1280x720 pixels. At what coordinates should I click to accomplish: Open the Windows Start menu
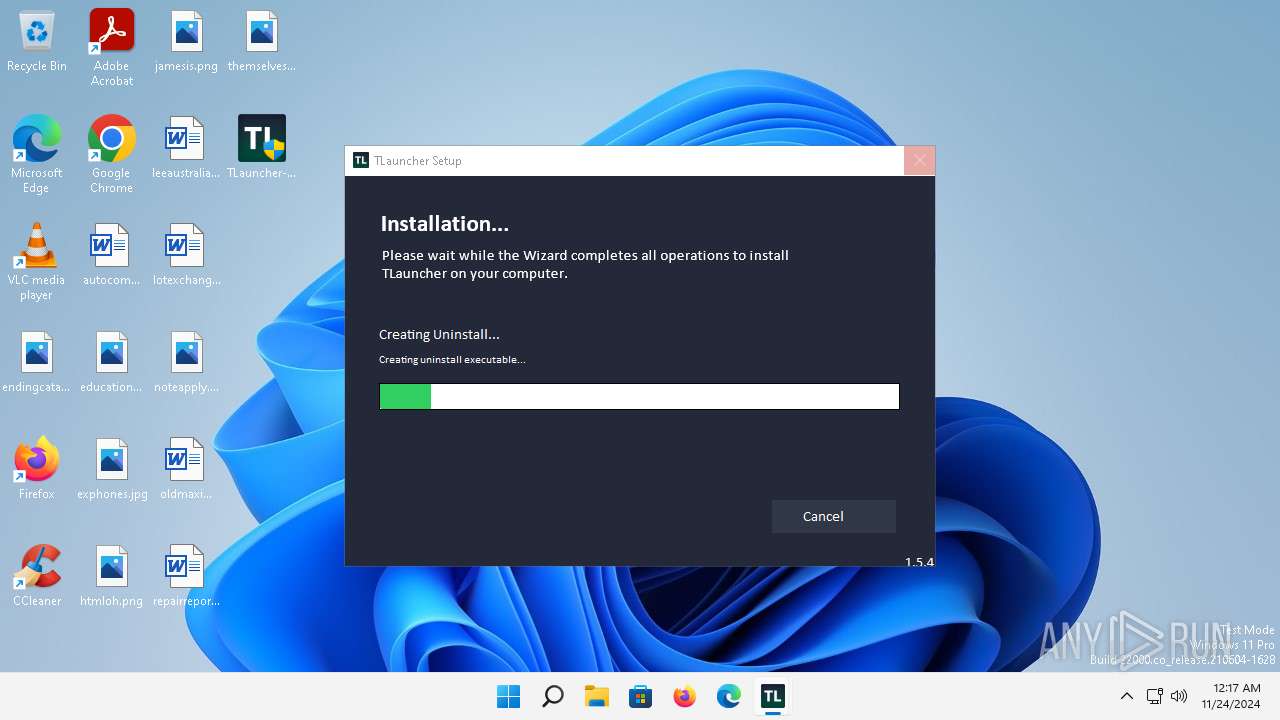[508, 696]
